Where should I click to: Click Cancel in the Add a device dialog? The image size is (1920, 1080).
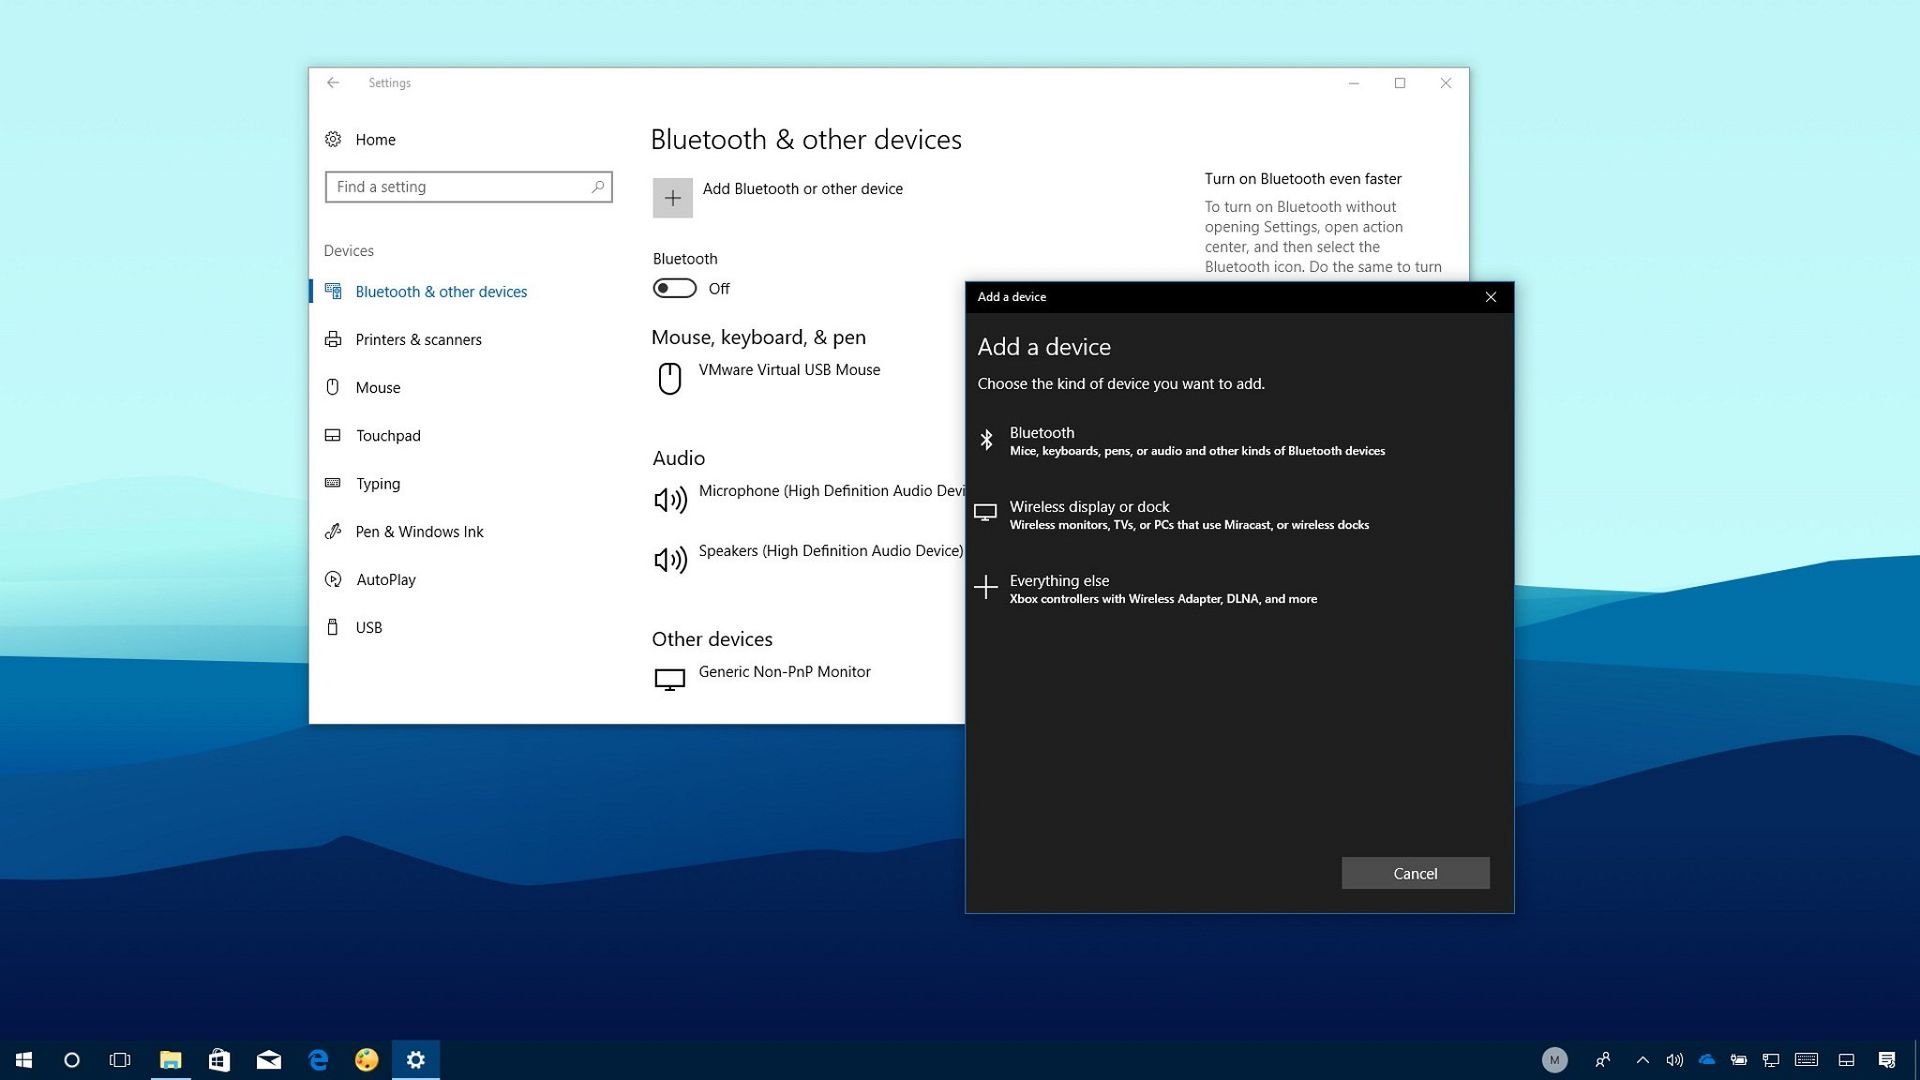pos(1414,873)
